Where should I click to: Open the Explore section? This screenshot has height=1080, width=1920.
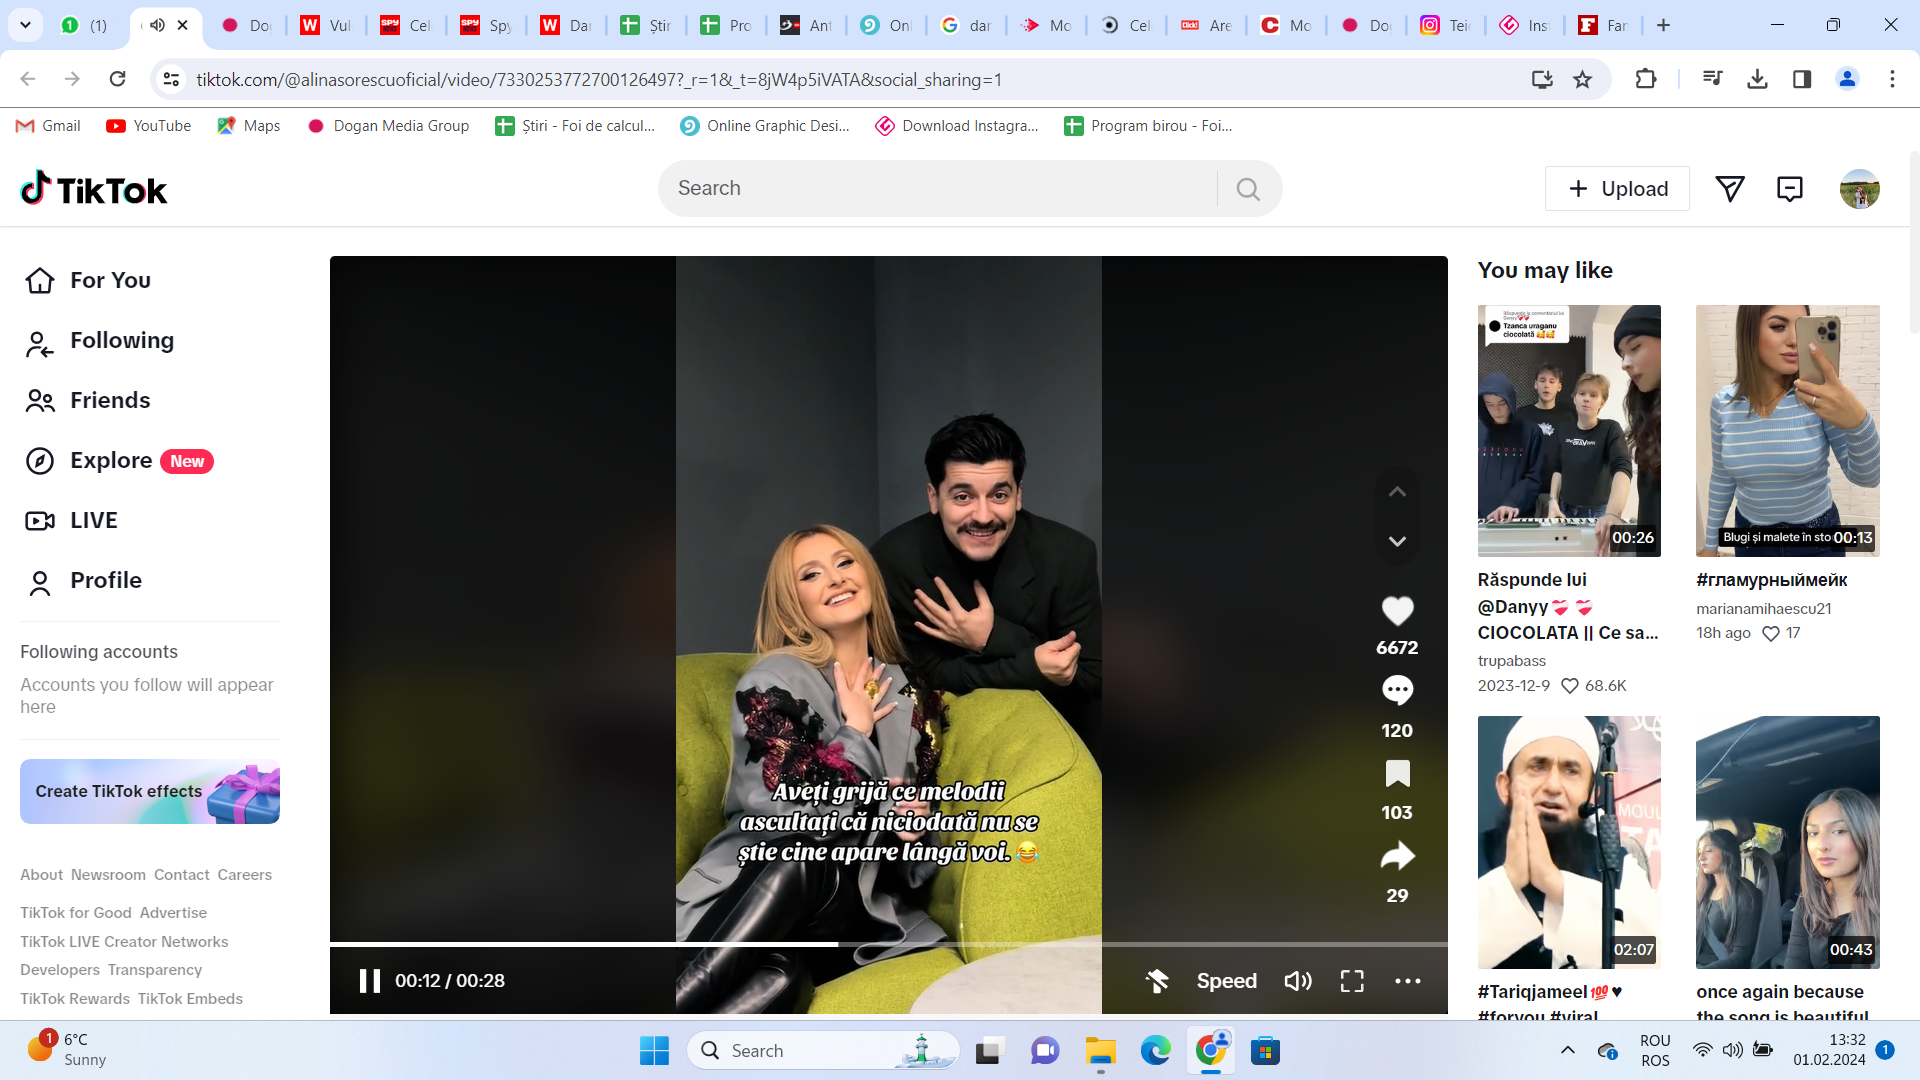pos(111,461)
